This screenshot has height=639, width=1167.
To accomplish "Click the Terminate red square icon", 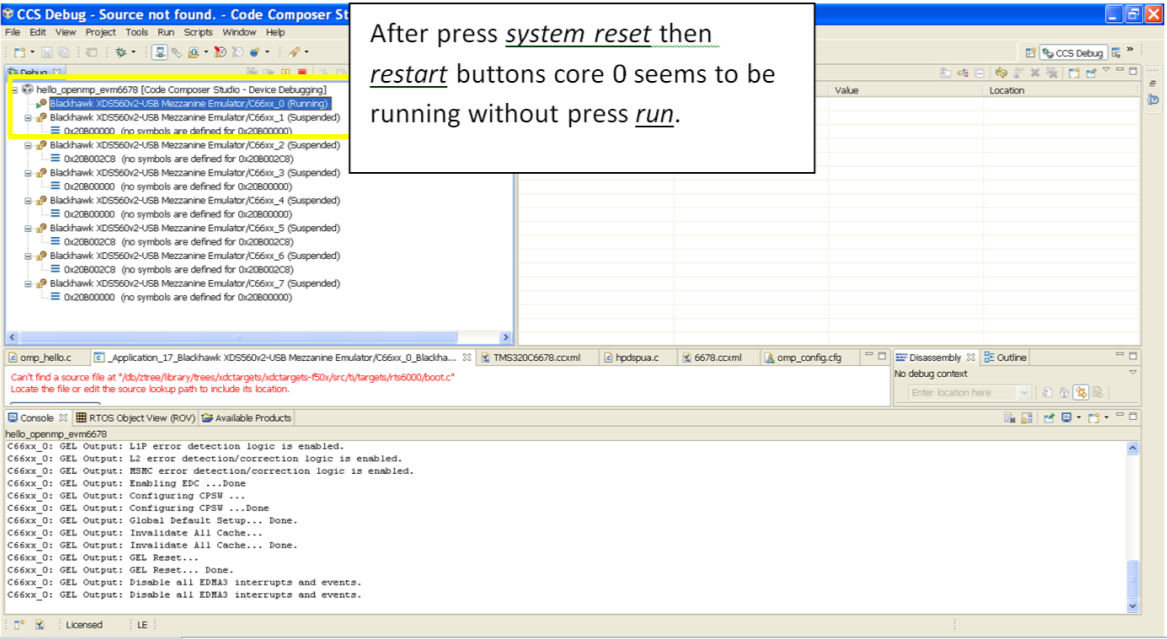I will click(302, 72).
